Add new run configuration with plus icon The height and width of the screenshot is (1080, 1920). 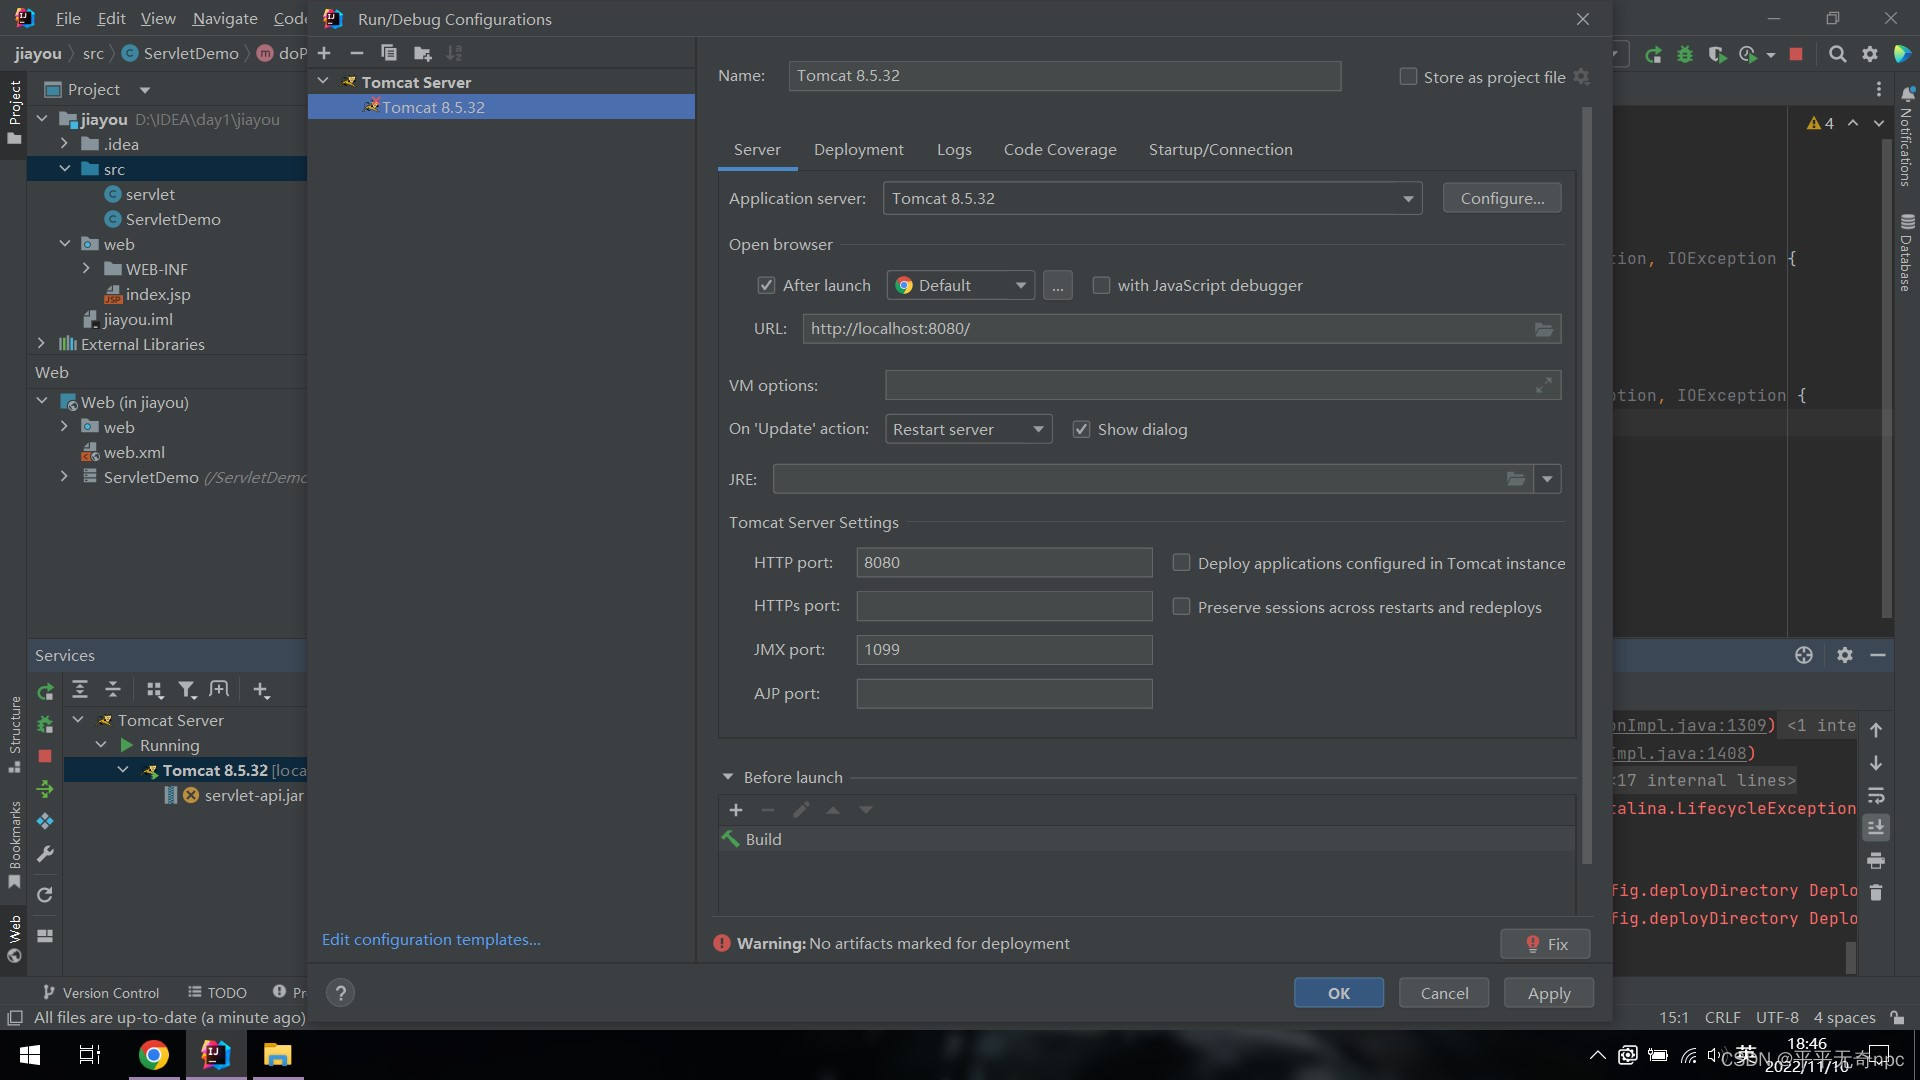pos(324,53)
